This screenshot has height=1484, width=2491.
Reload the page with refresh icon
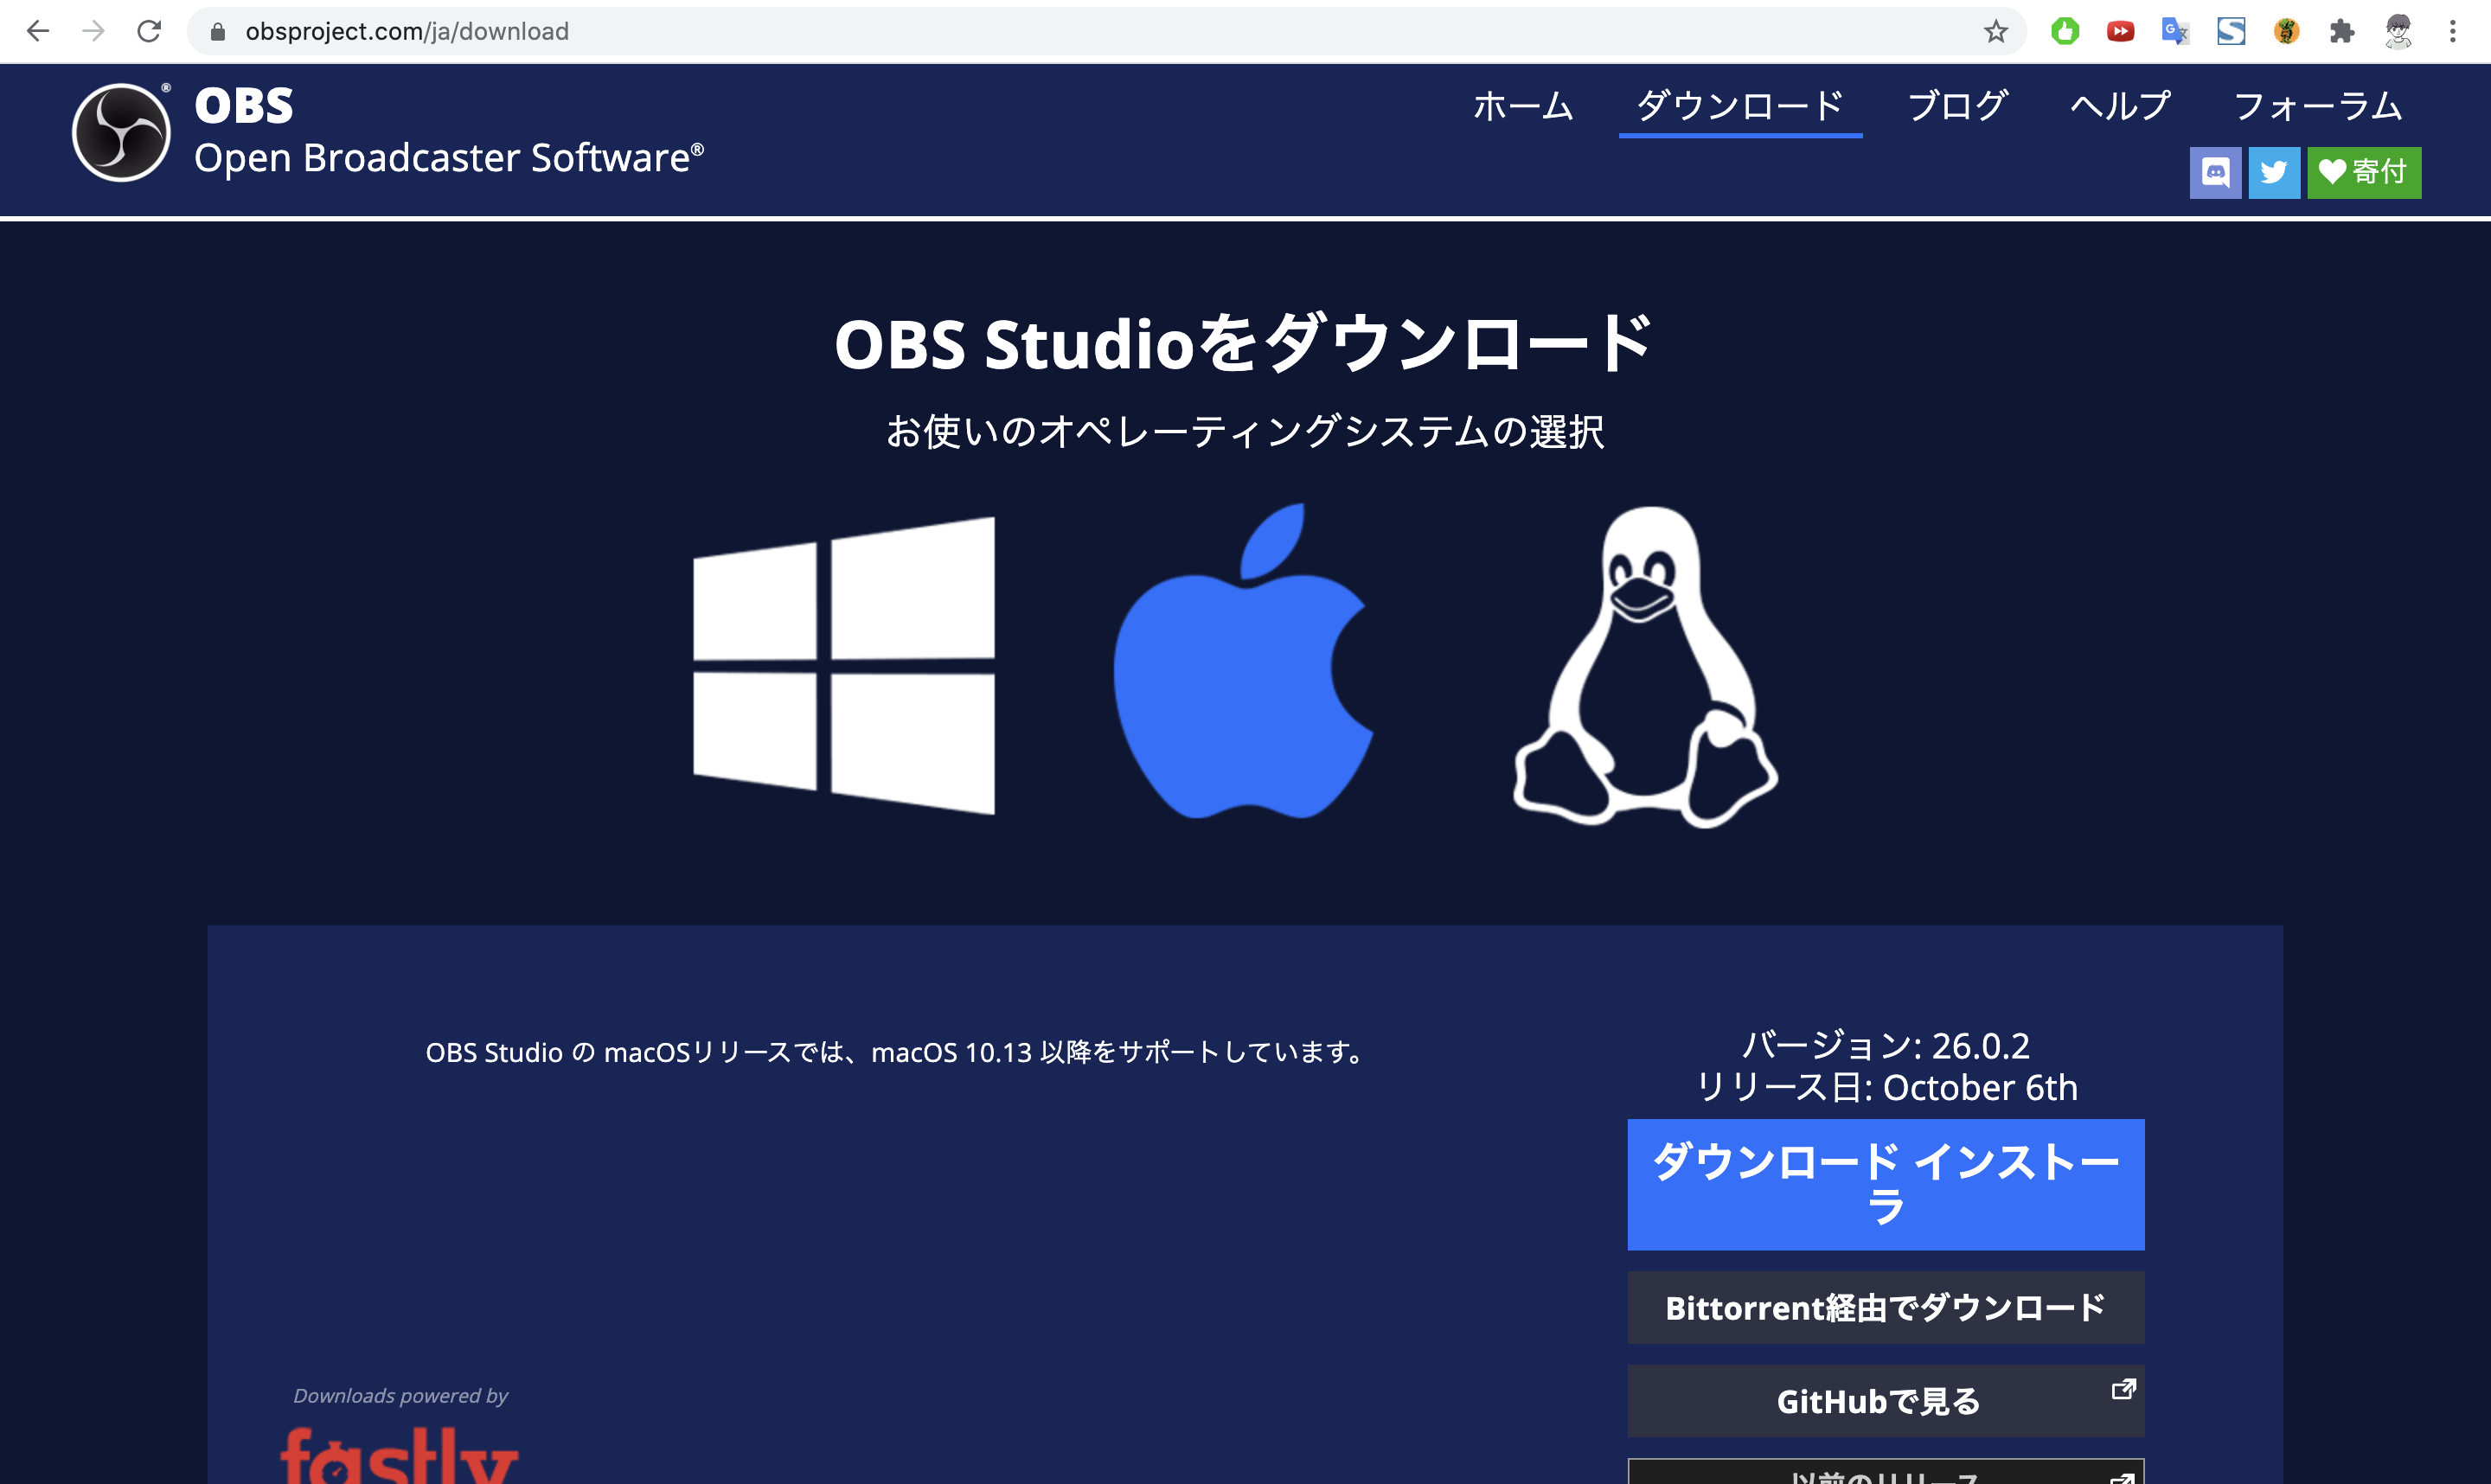pos(149,31)
